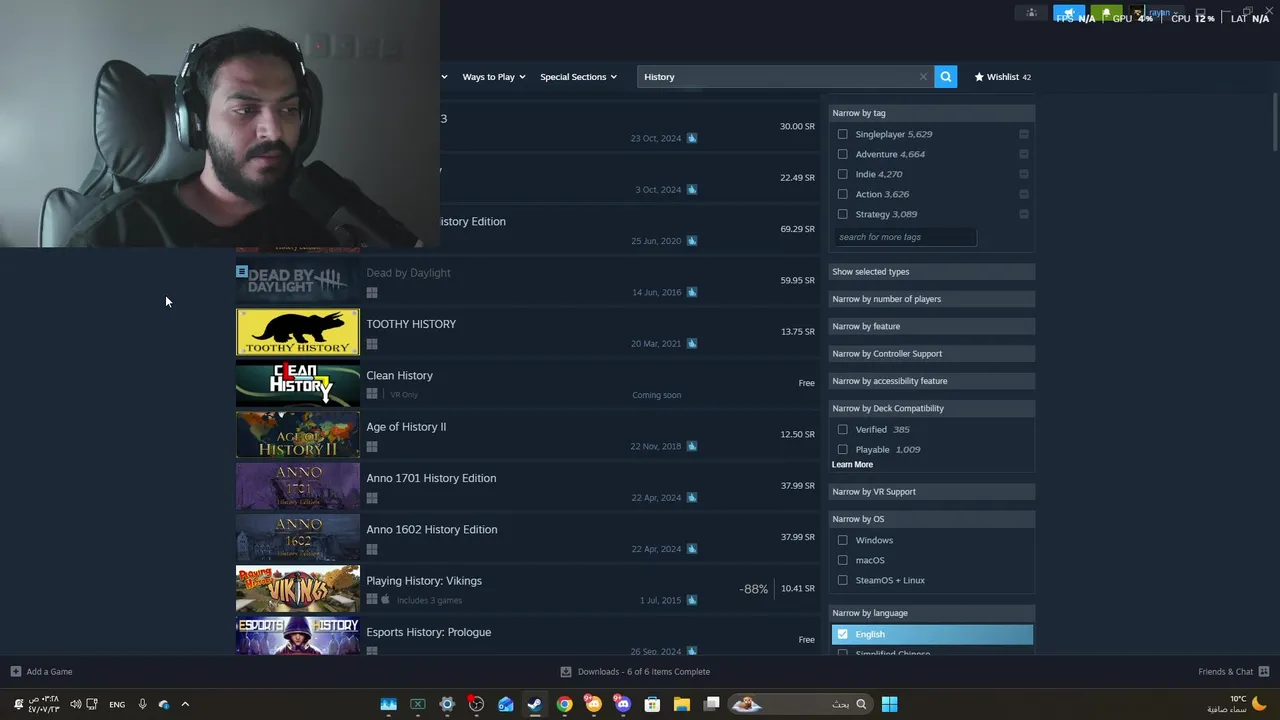Exclude the Strategy tag with its minus icon
Image resolution: width=1280 pixels, height=720 pixels.
click(x=1024, y=214)
